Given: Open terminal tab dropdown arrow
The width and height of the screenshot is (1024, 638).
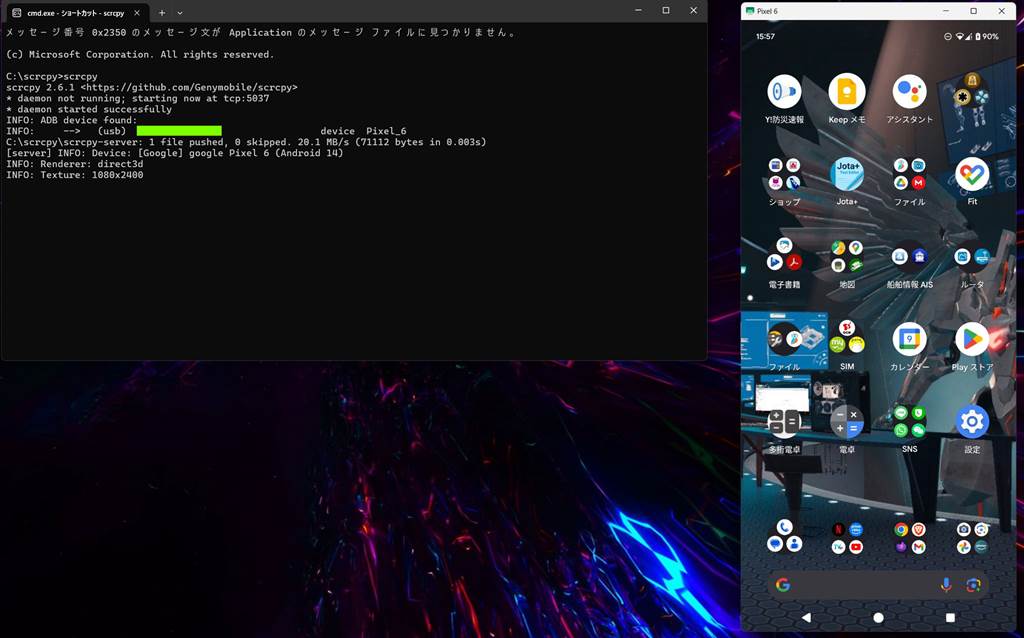Looking at the screenshot, I should [180, 13].
